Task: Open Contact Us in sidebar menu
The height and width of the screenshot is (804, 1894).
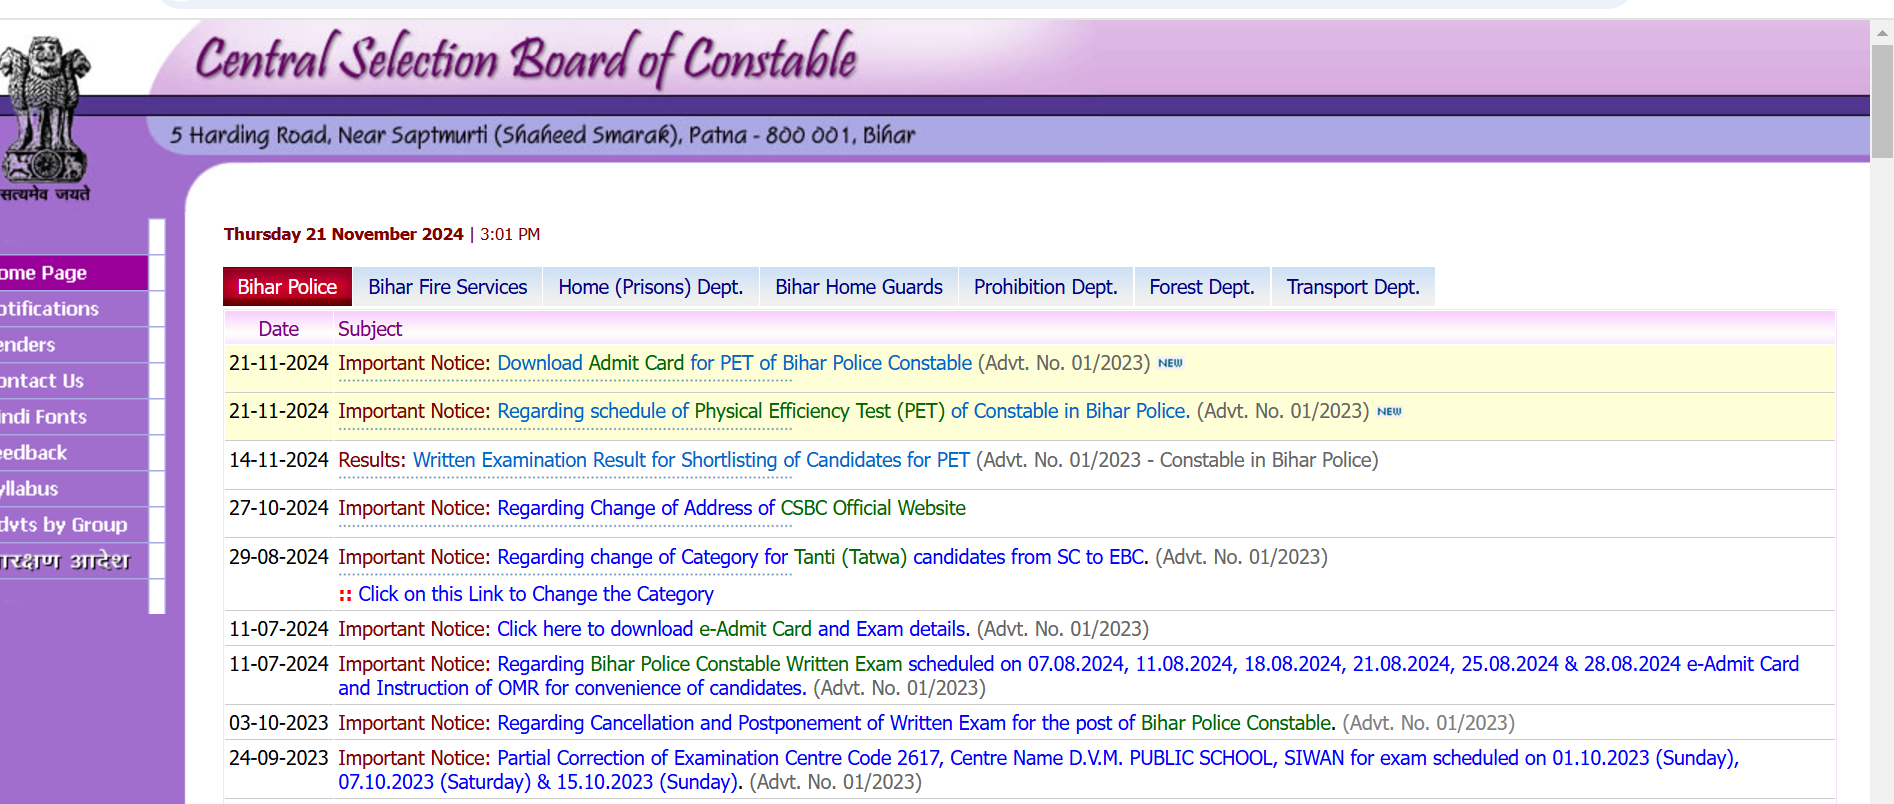Action: (x=74, y=381)
